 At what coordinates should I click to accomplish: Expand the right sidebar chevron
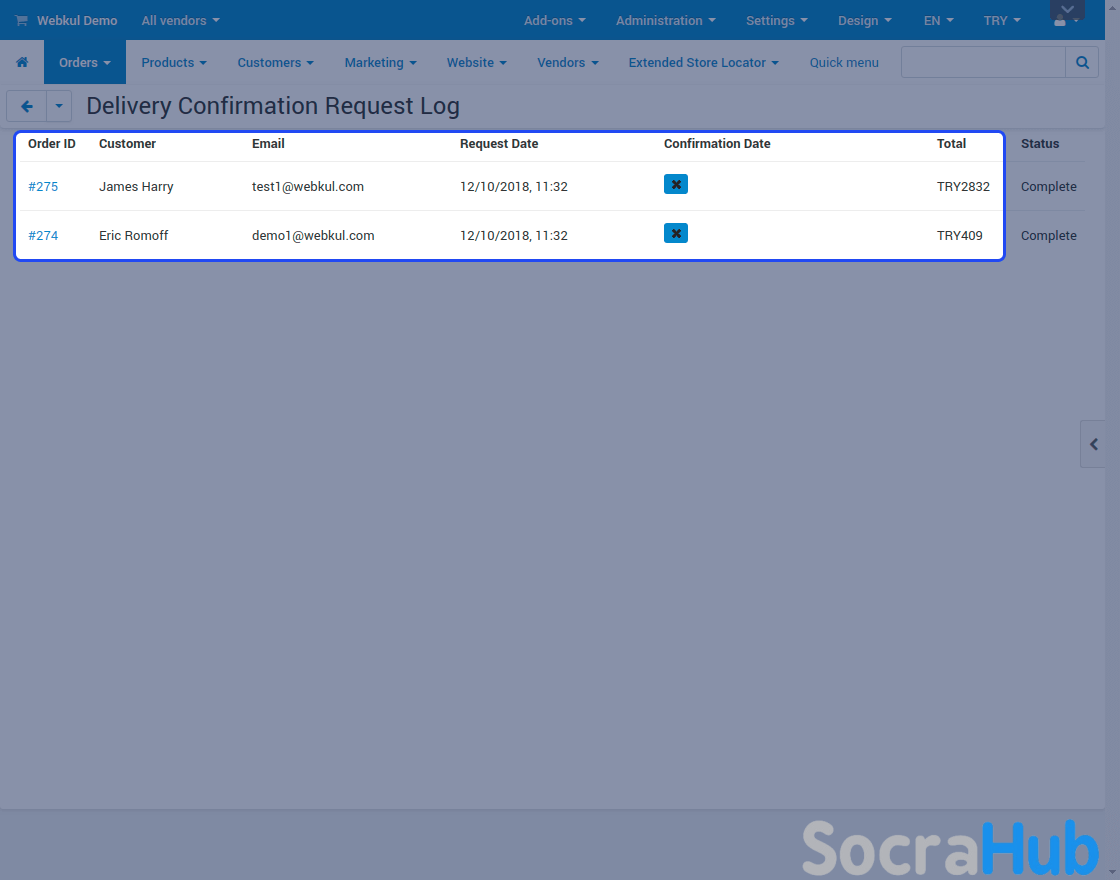point(1093,444)
